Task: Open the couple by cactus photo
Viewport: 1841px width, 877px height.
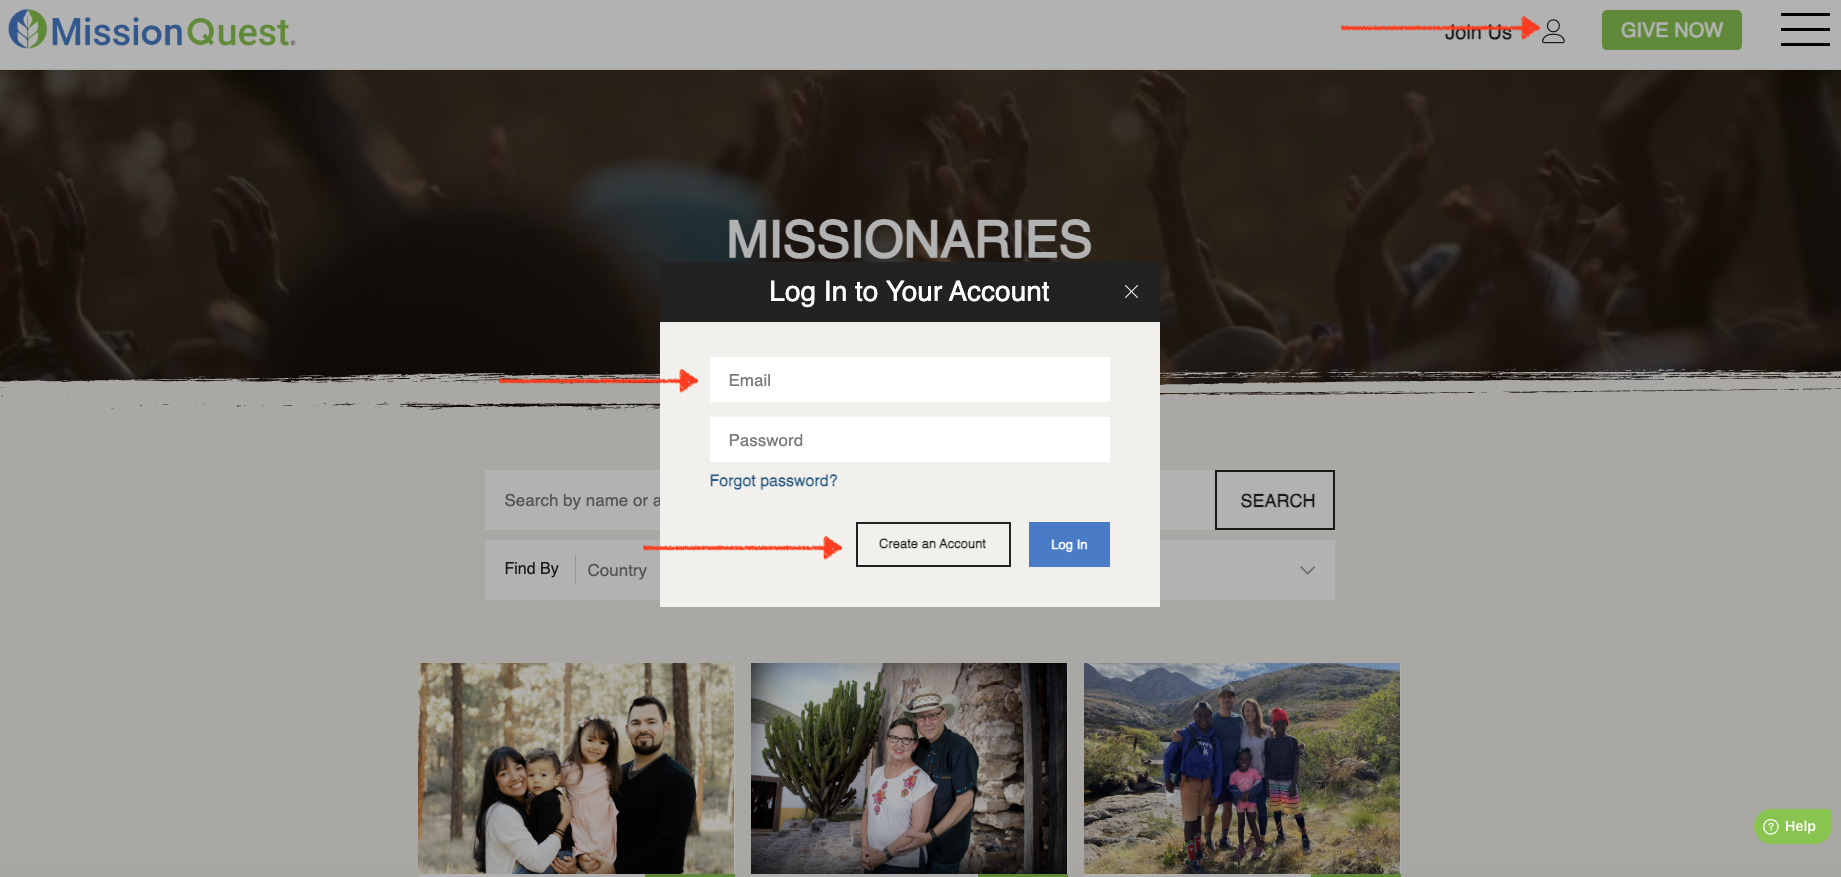Action: (909, 768)
